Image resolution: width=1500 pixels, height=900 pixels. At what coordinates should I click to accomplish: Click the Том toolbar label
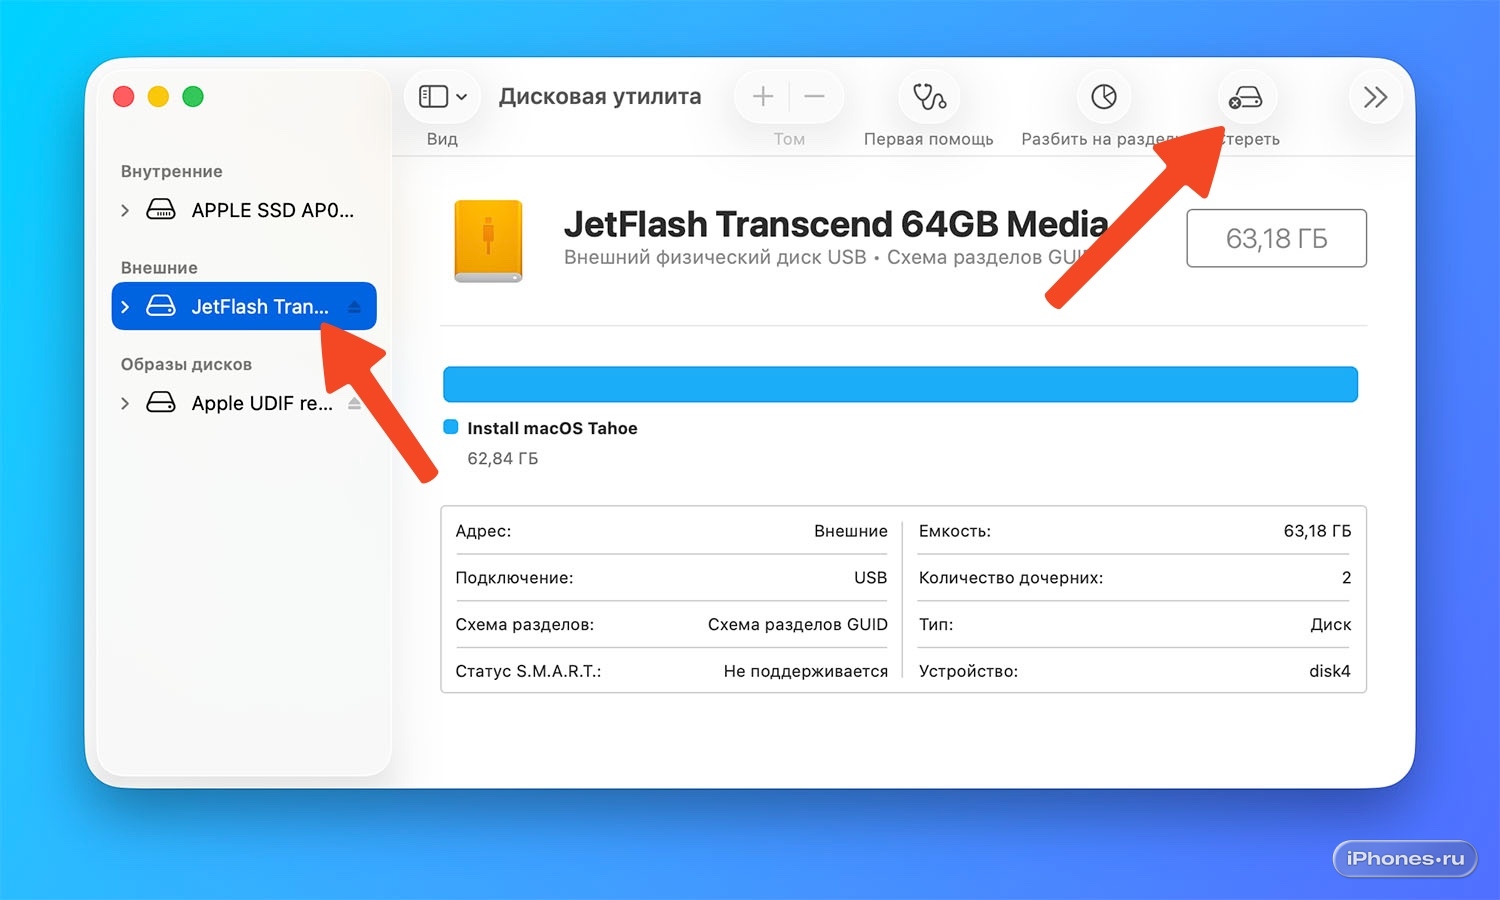coord(789,139)
